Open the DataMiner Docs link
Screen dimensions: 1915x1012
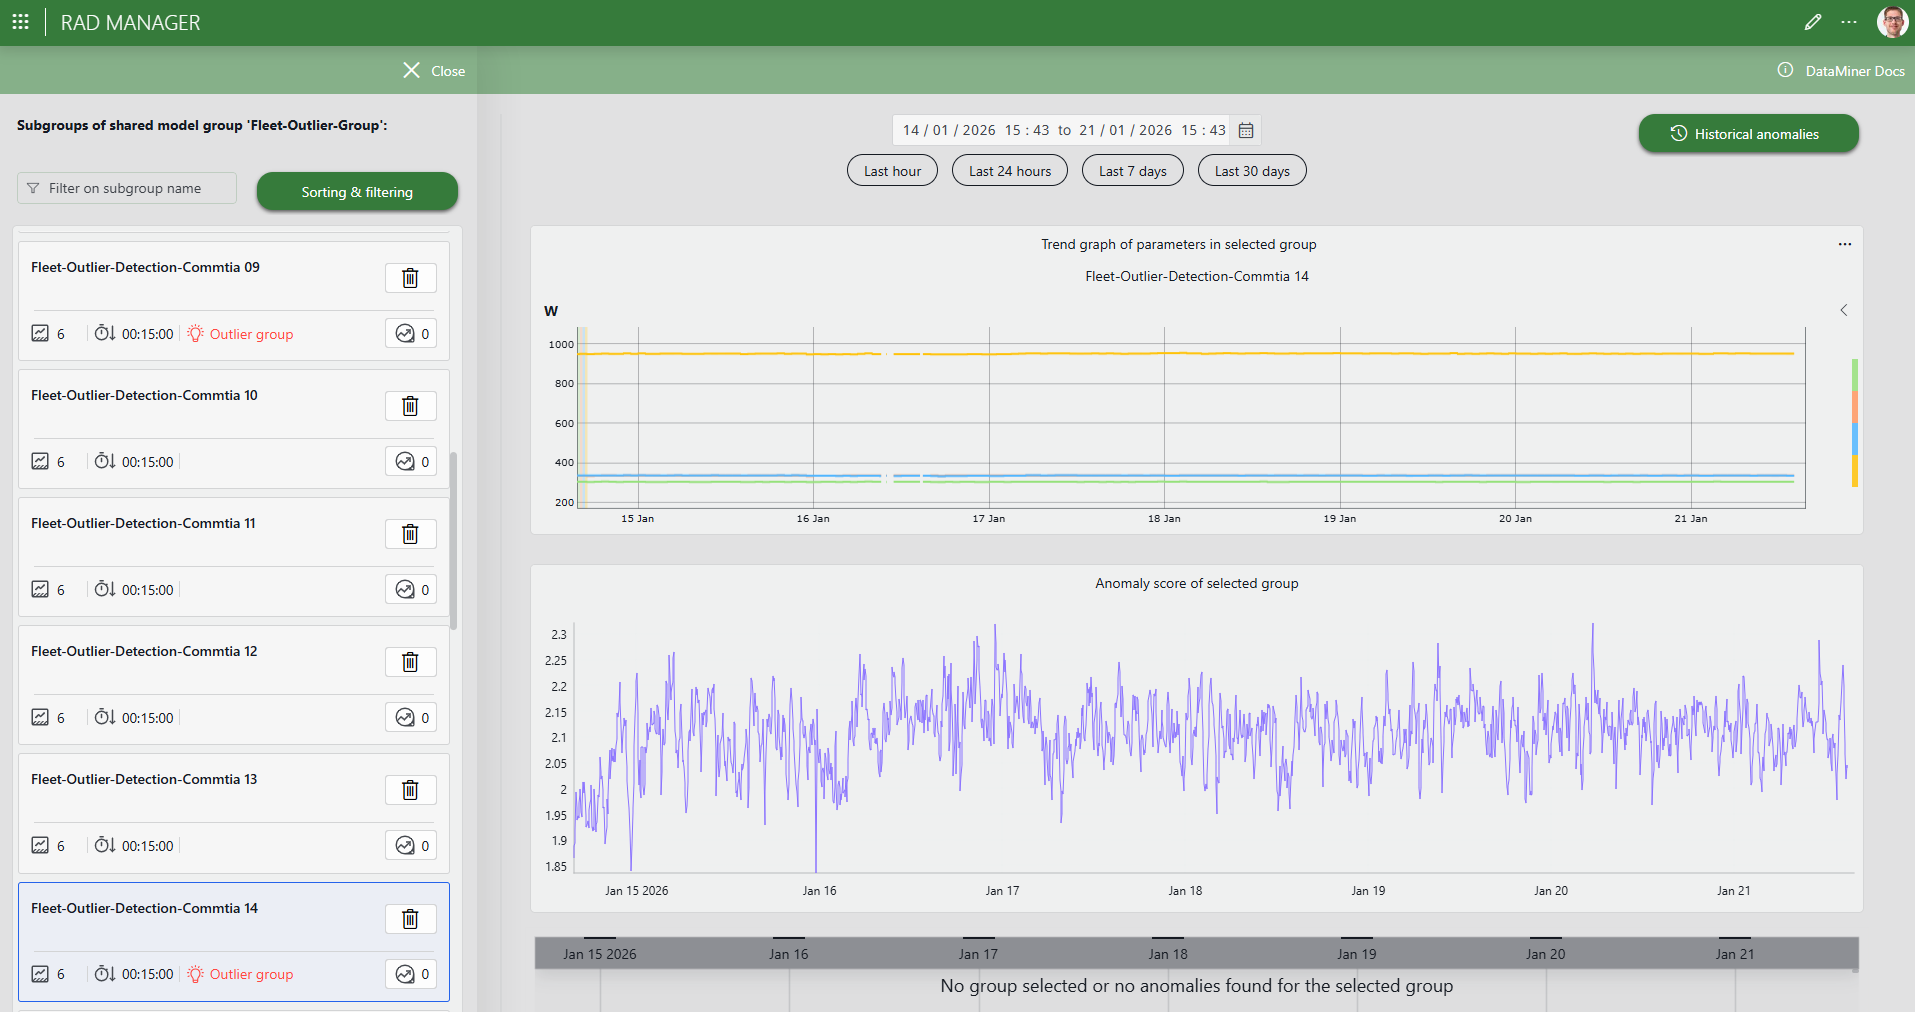pyautogui.click(x=1853, y=71)
